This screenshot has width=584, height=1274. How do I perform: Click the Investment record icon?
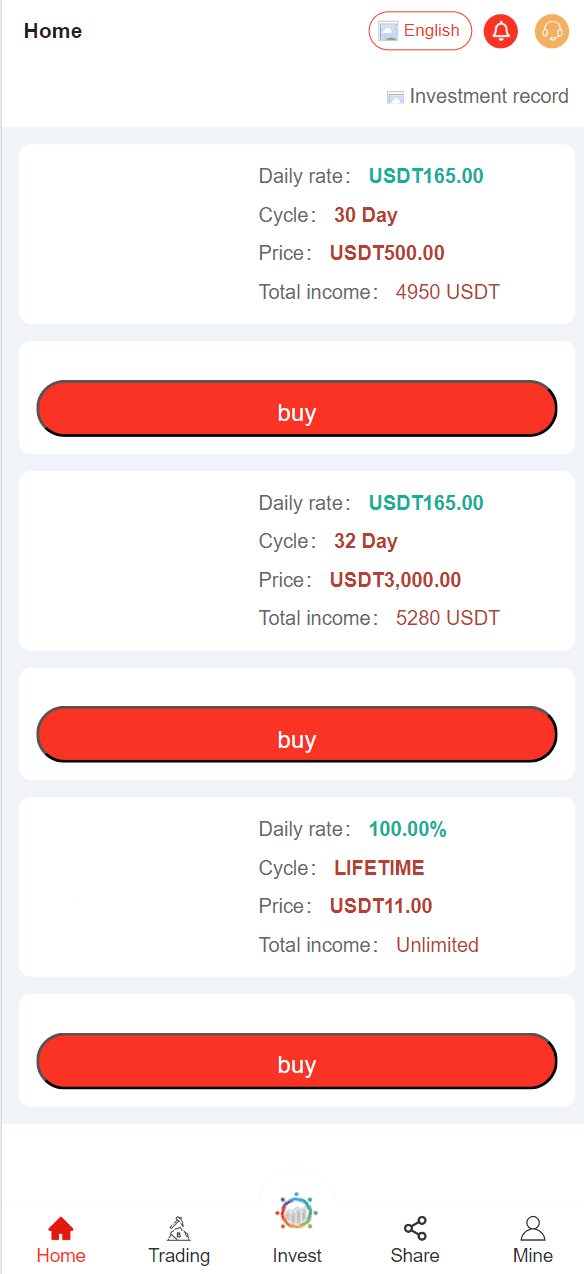point(395,97)
